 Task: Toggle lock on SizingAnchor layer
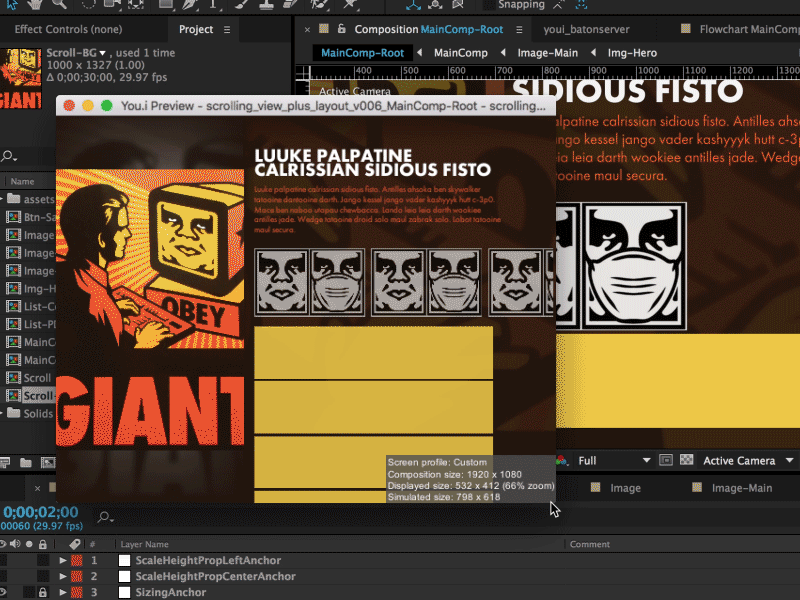[42, 592]
